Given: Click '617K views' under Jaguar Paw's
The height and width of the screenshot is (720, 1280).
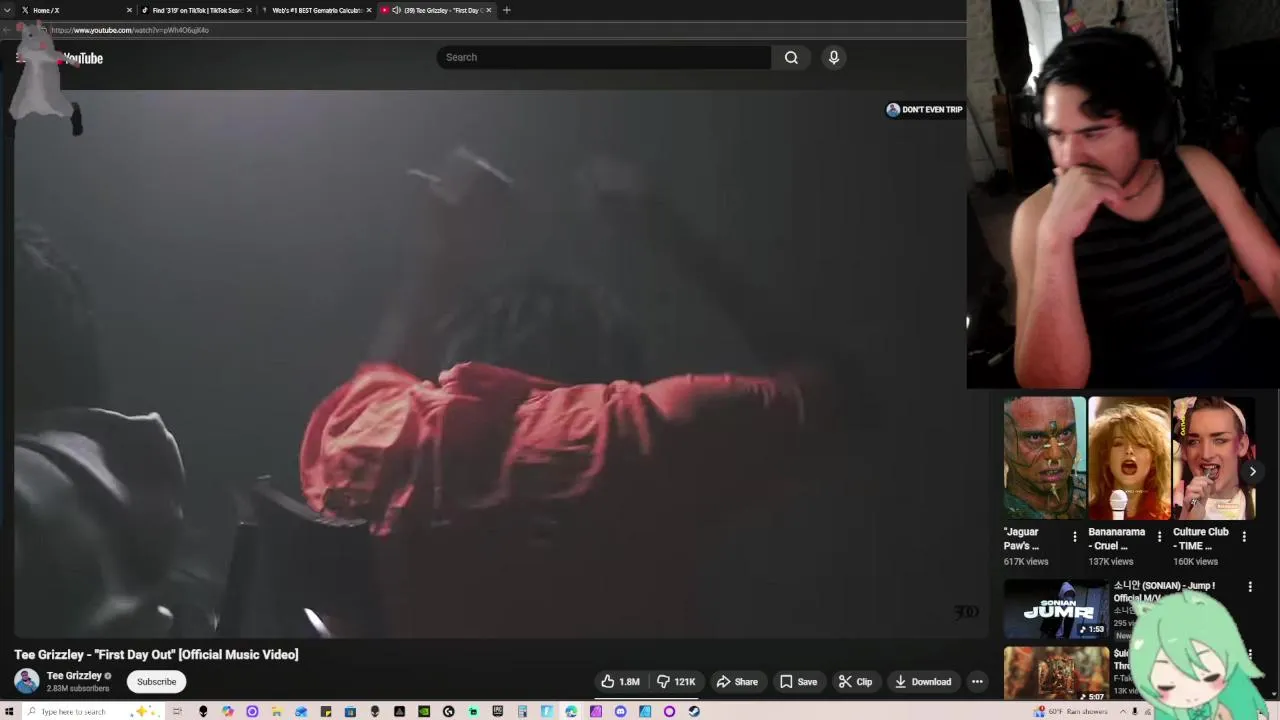Looking at the screenshot, I should (x=1026, y=562).
